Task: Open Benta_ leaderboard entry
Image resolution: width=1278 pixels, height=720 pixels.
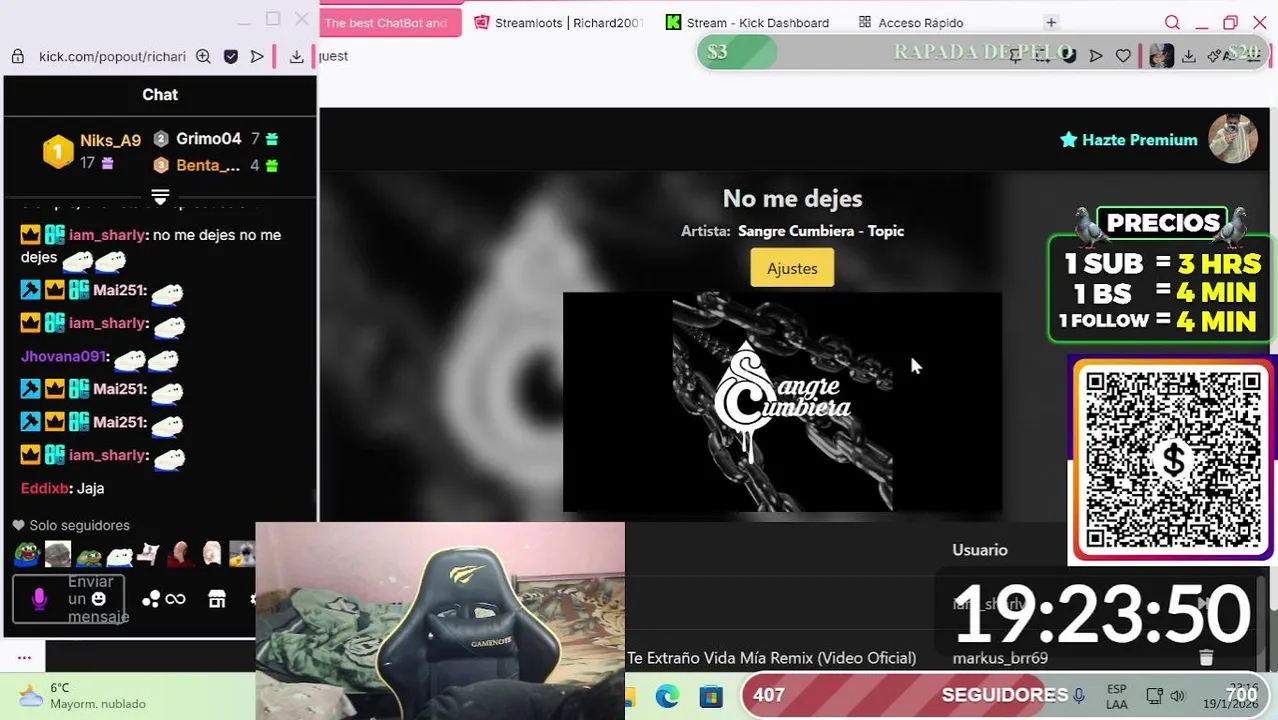Action: pos(216,165)
